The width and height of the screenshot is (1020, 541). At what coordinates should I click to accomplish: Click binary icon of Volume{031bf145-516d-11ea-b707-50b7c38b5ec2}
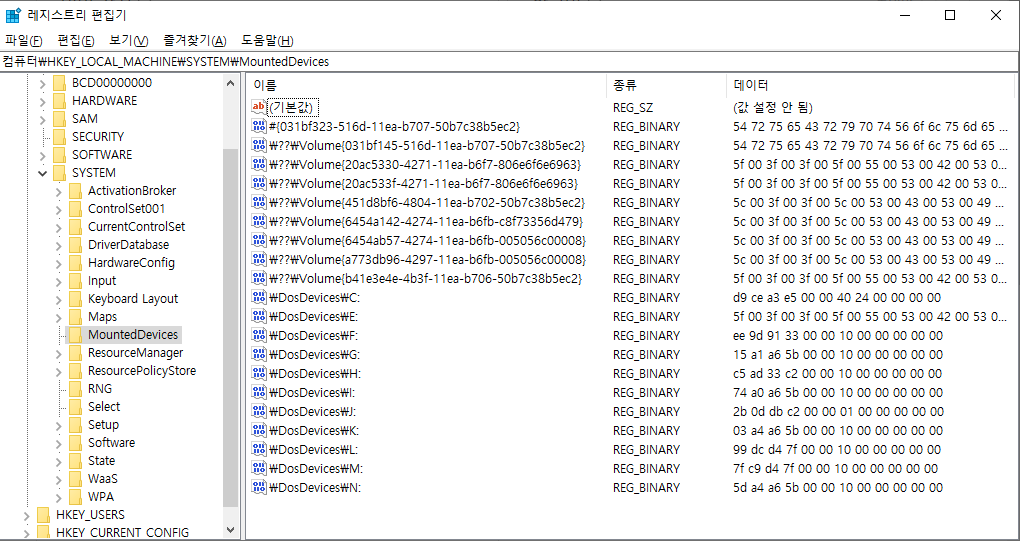(259, 145)
